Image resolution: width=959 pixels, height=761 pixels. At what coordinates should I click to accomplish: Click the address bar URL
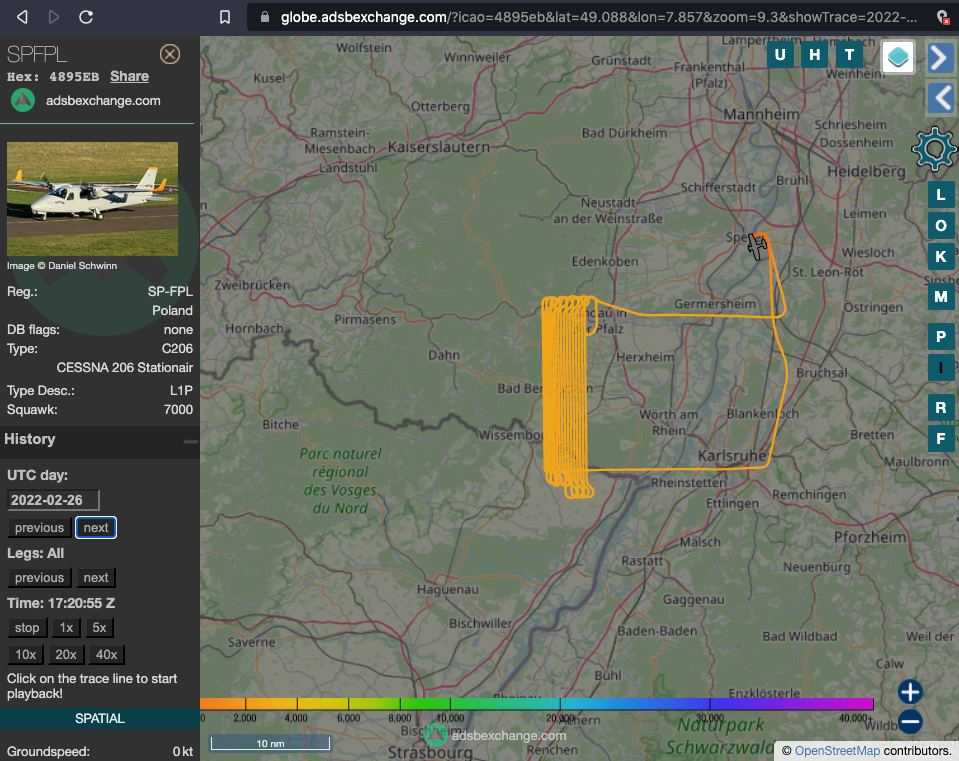point(598,17)
